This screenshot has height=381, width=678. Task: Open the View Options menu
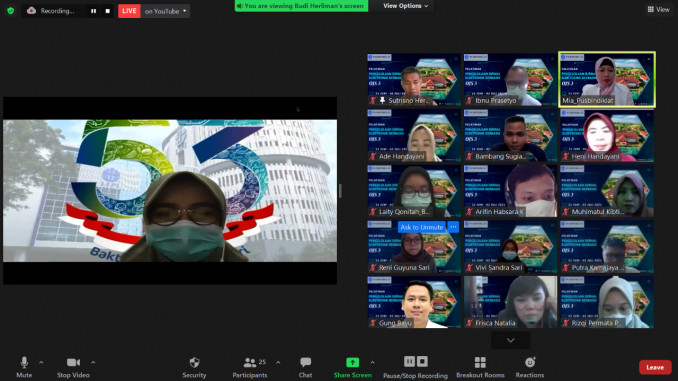pyautogui.click(x=405, y=6)
